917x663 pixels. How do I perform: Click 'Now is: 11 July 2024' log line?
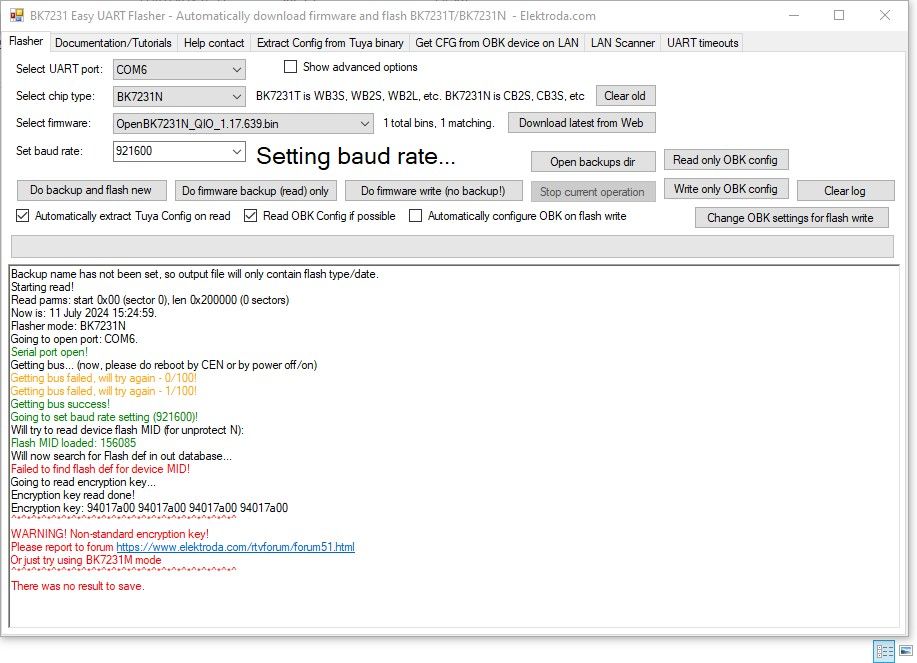point(84,313)
